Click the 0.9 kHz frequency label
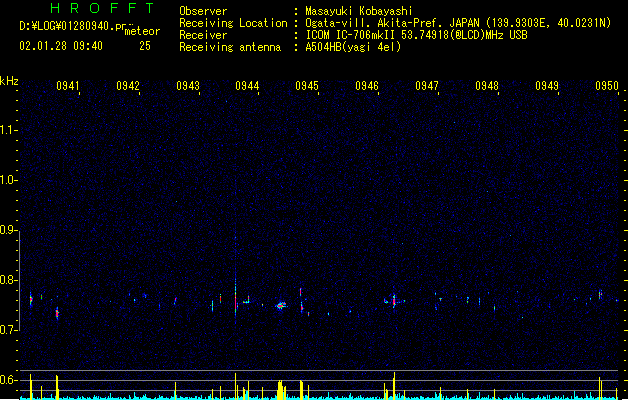629x400 pixels. click(x=7, y=230)
